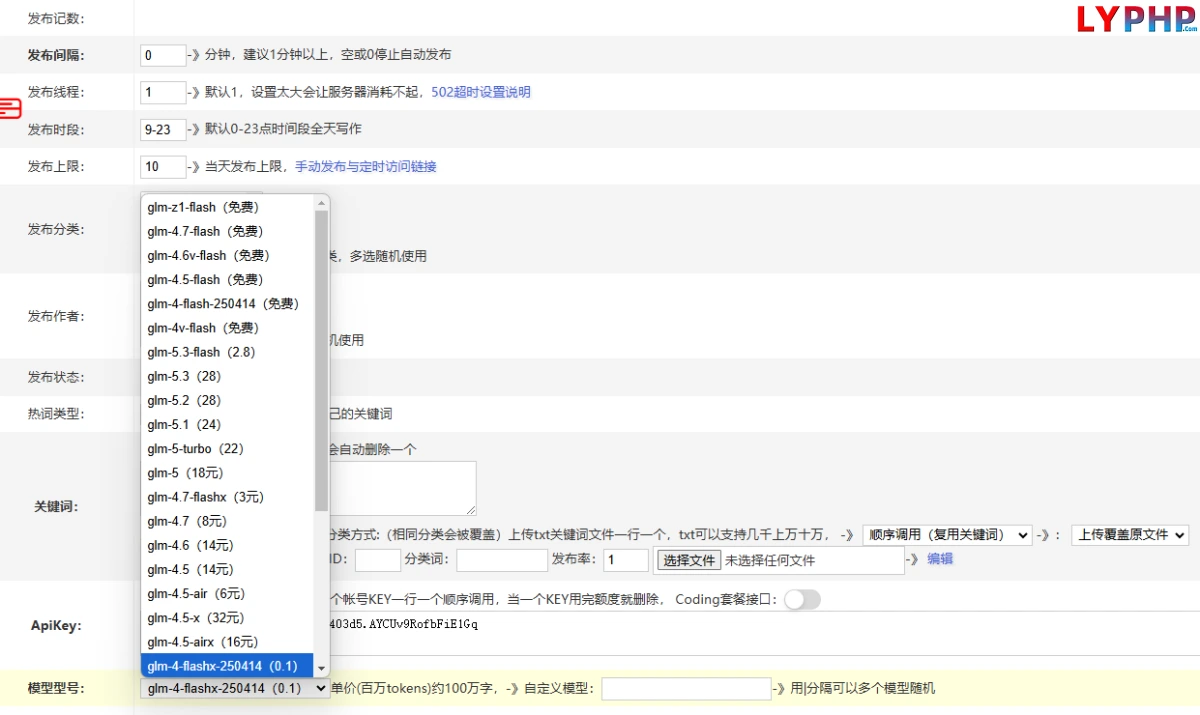Select the glm-4.5-airx（16元） option
The height and width of the screenshot is (715, 1200).
(228, 642)
